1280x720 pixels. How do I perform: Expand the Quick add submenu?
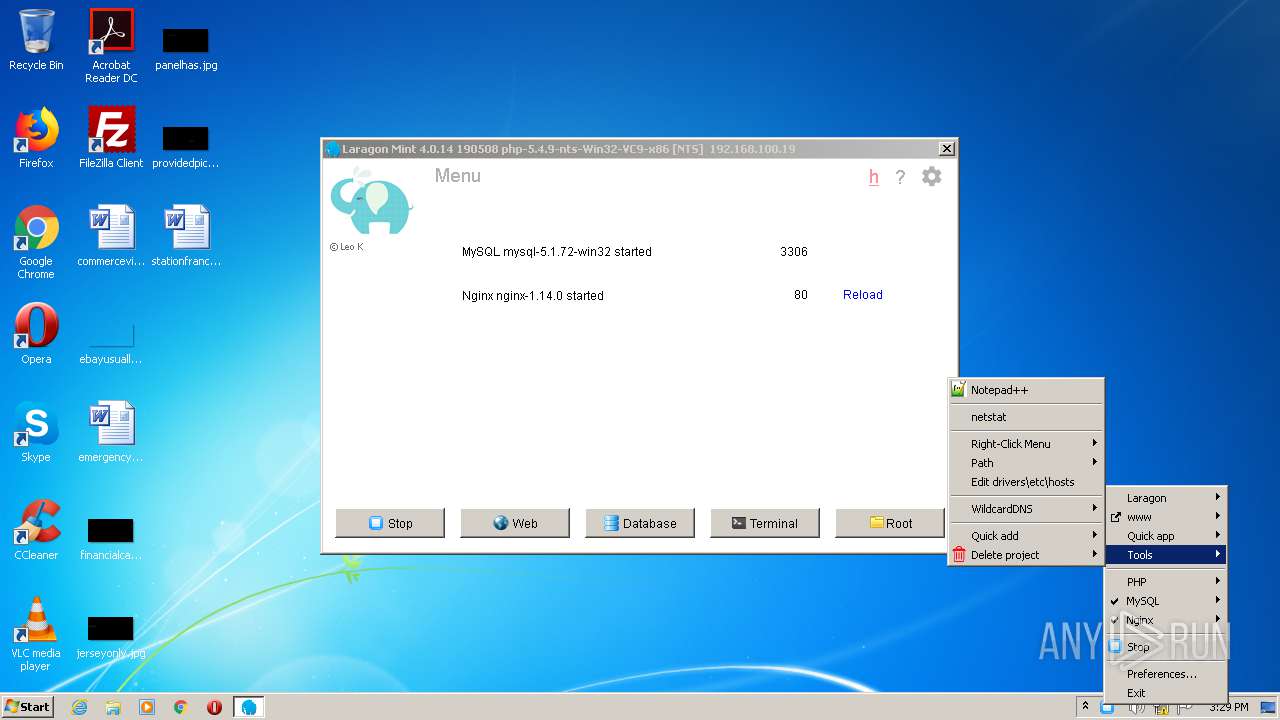click(1026, 536)
